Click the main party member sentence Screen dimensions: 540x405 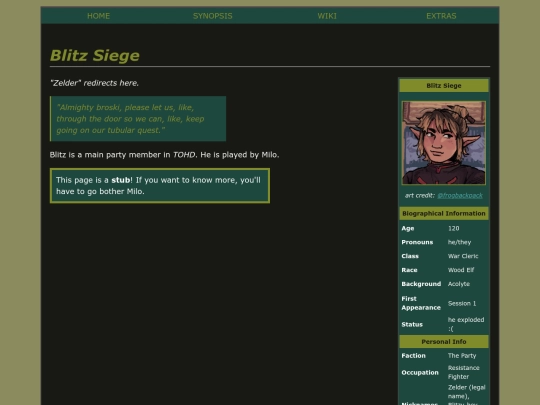pyautogui.click(x=164, y=155)
